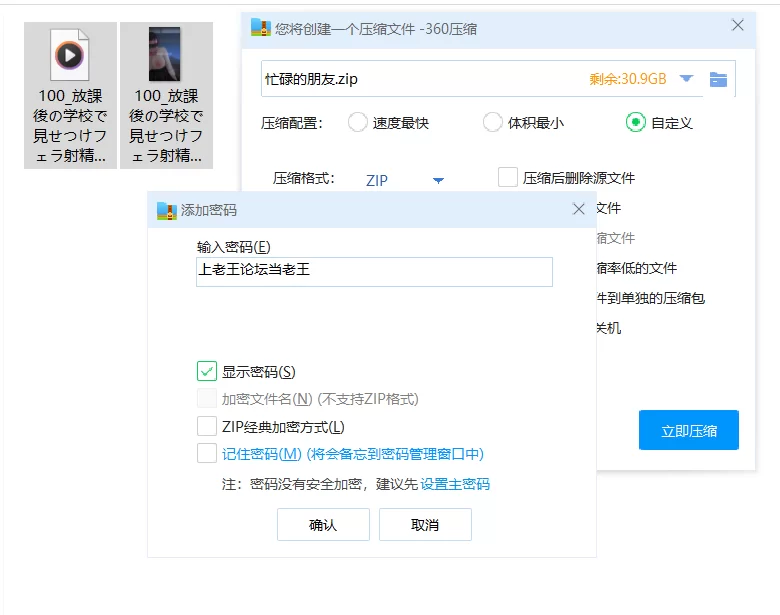Close the 添加密码 dialog

[579, 209]
